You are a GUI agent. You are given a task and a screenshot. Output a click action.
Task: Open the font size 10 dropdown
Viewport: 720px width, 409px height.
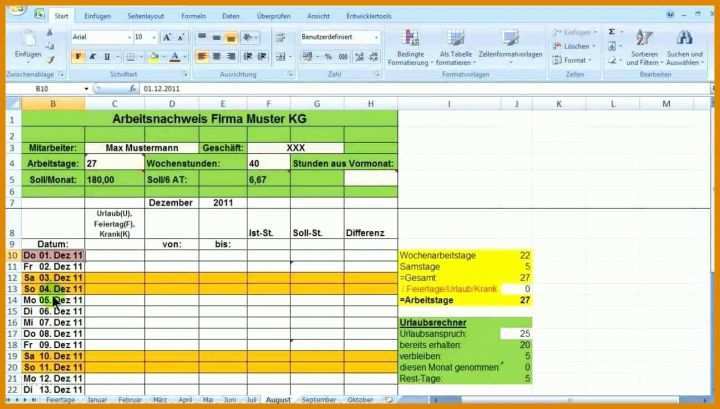[154, 37]
